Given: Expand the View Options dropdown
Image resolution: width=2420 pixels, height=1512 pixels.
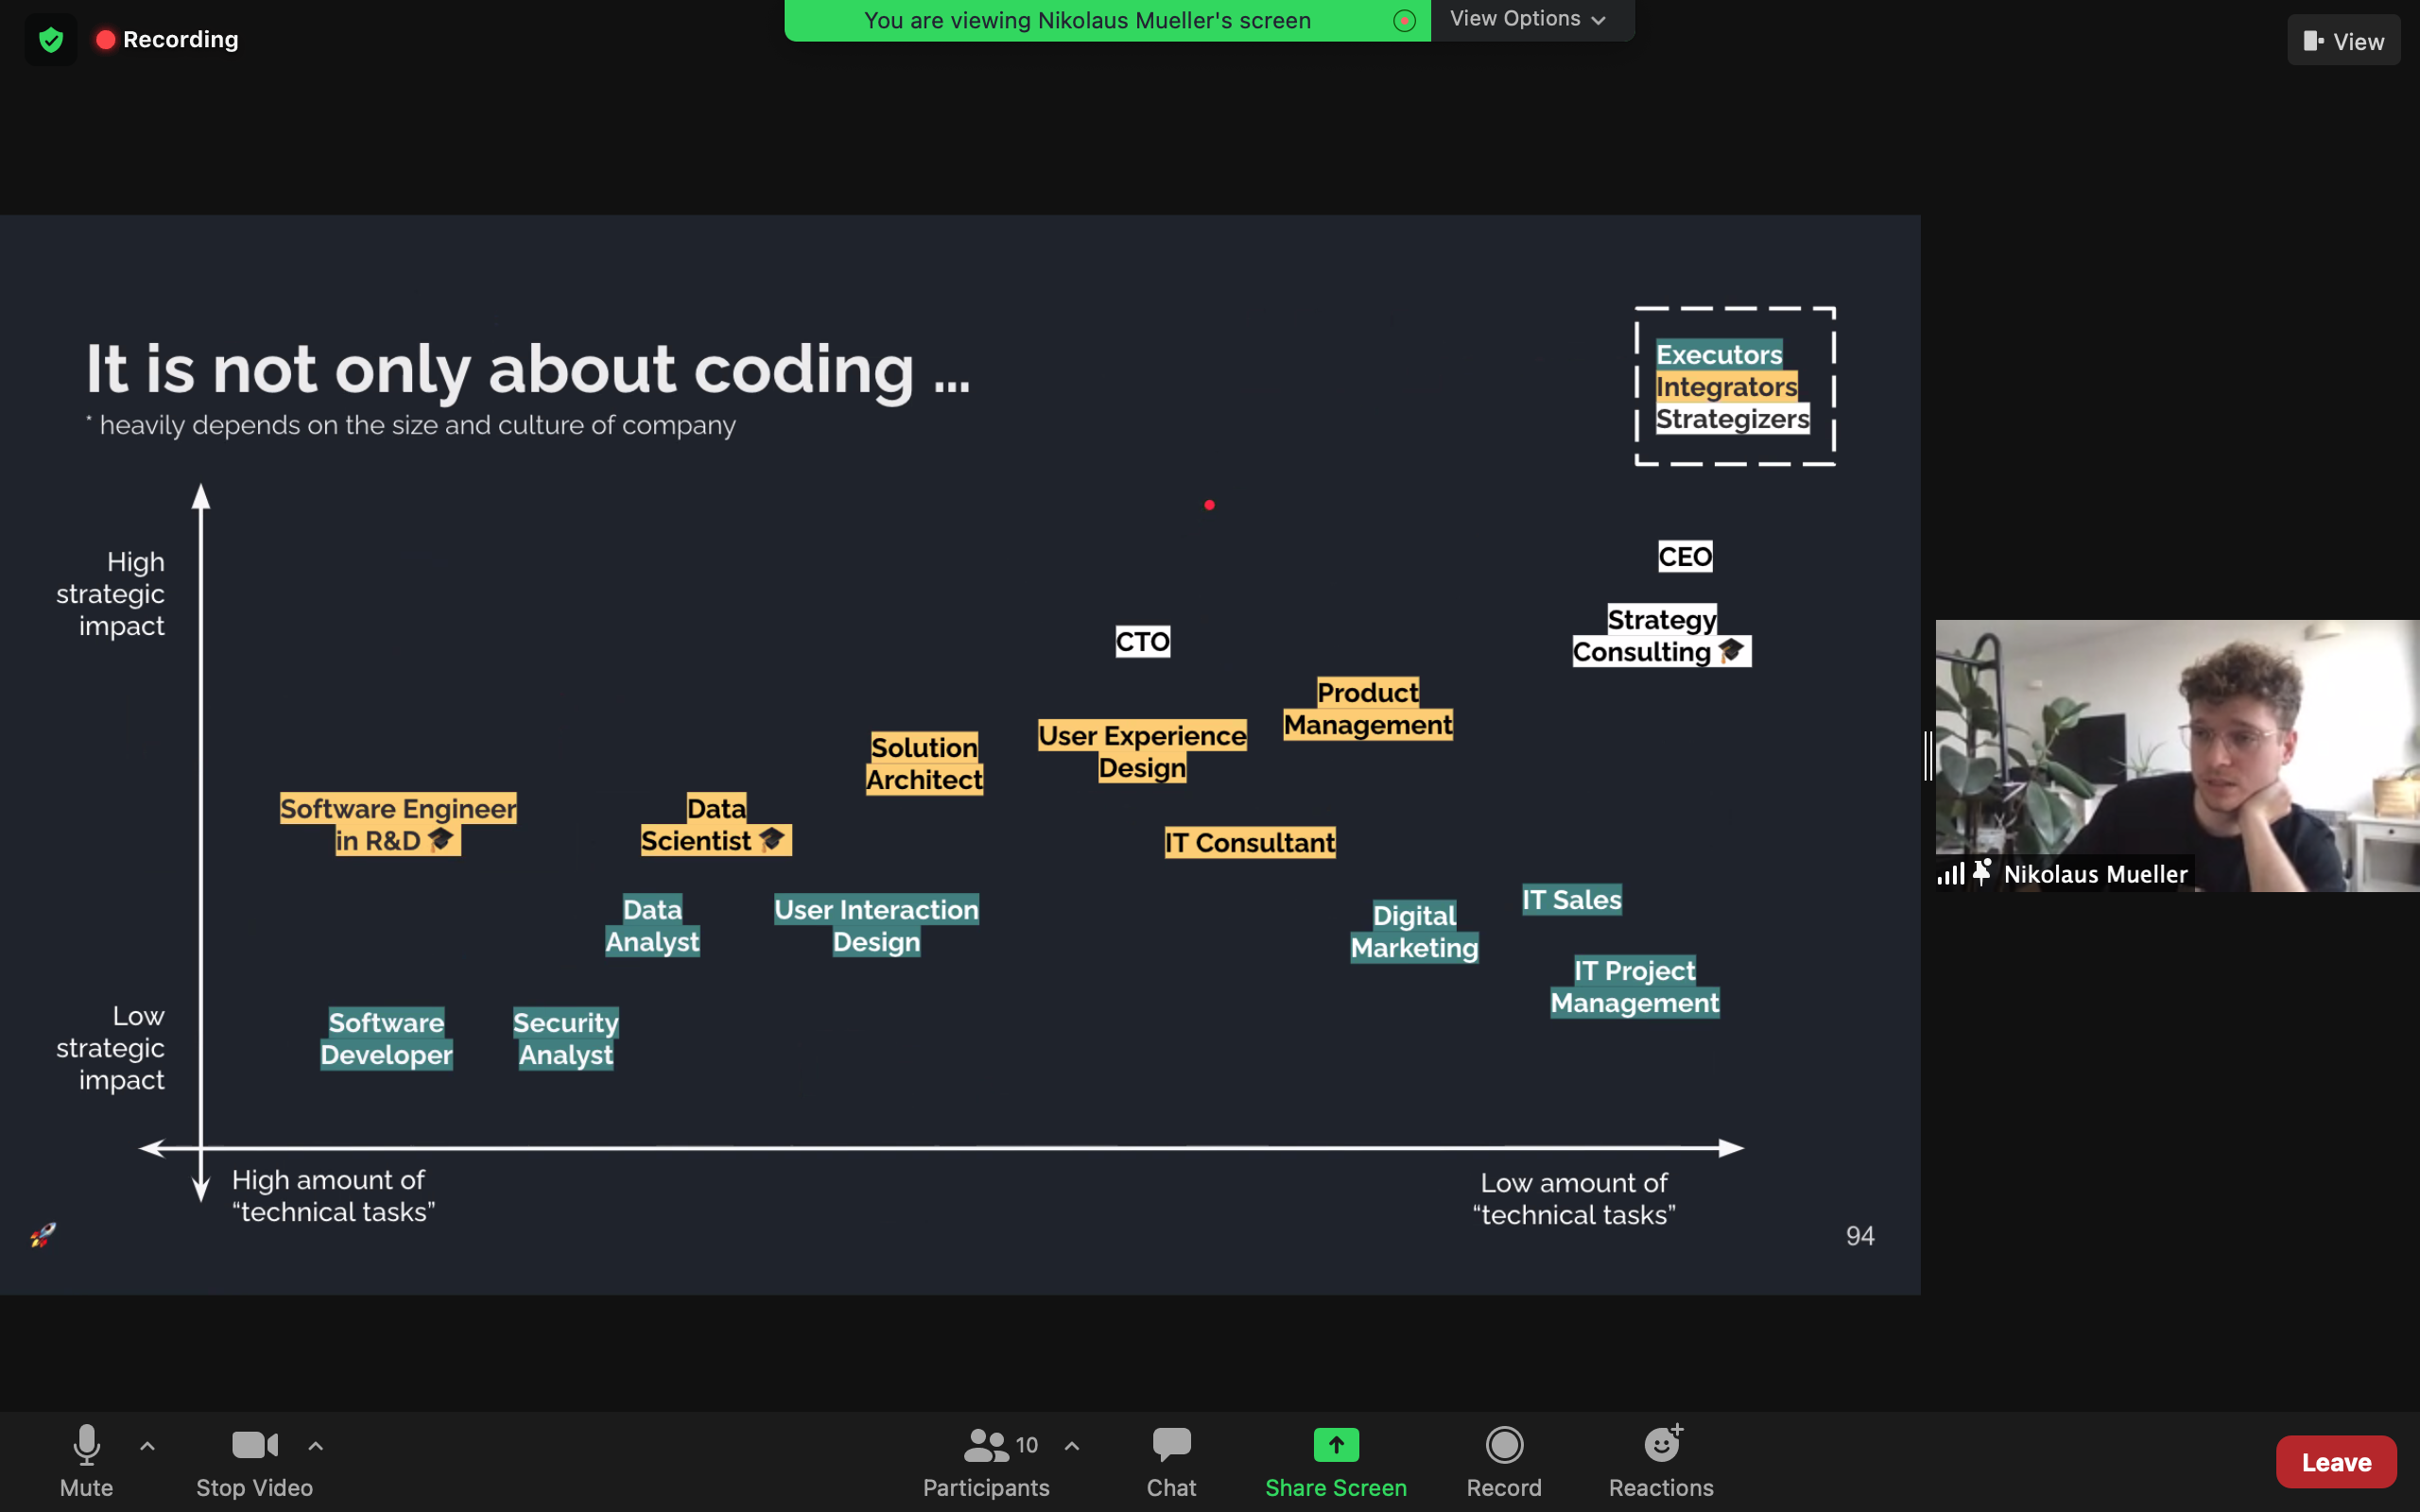Looking at the screenshot, I should tap(1529, 19).
